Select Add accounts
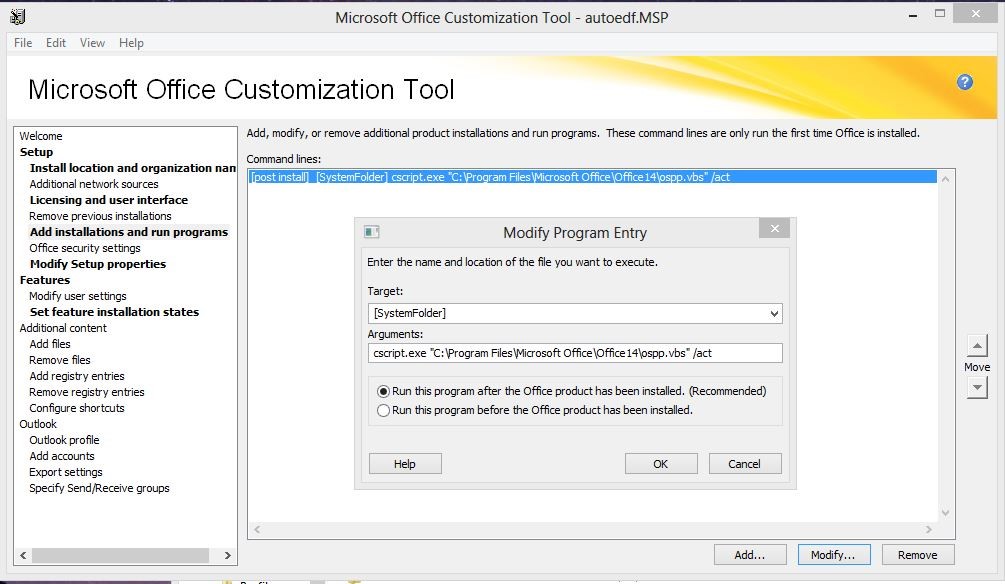This screenshot has height=584, width=1005. point(62,456)
